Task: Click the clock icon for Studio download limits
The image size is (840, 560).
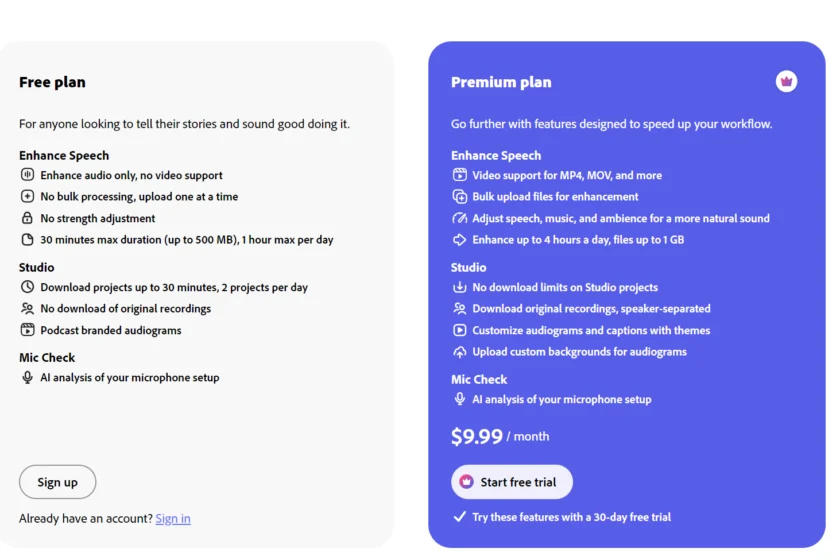Action: click(x=27, y=287)
